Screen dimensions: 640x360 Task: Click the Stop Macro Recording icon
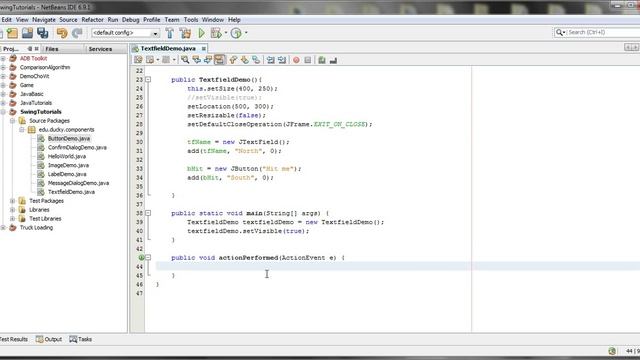pyautogui.click(x=308, y=60)
